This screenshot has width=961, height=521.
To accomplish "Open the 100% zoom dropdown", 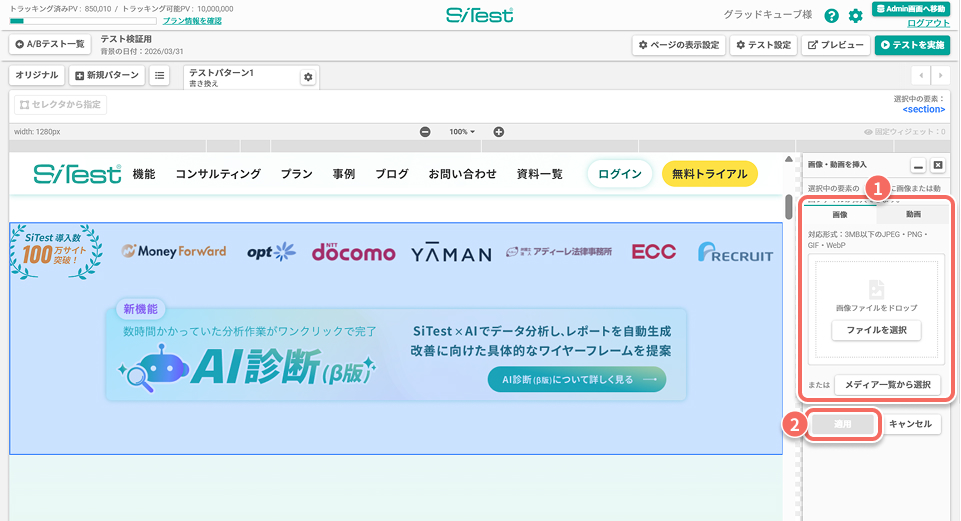I will click(462, 132).
